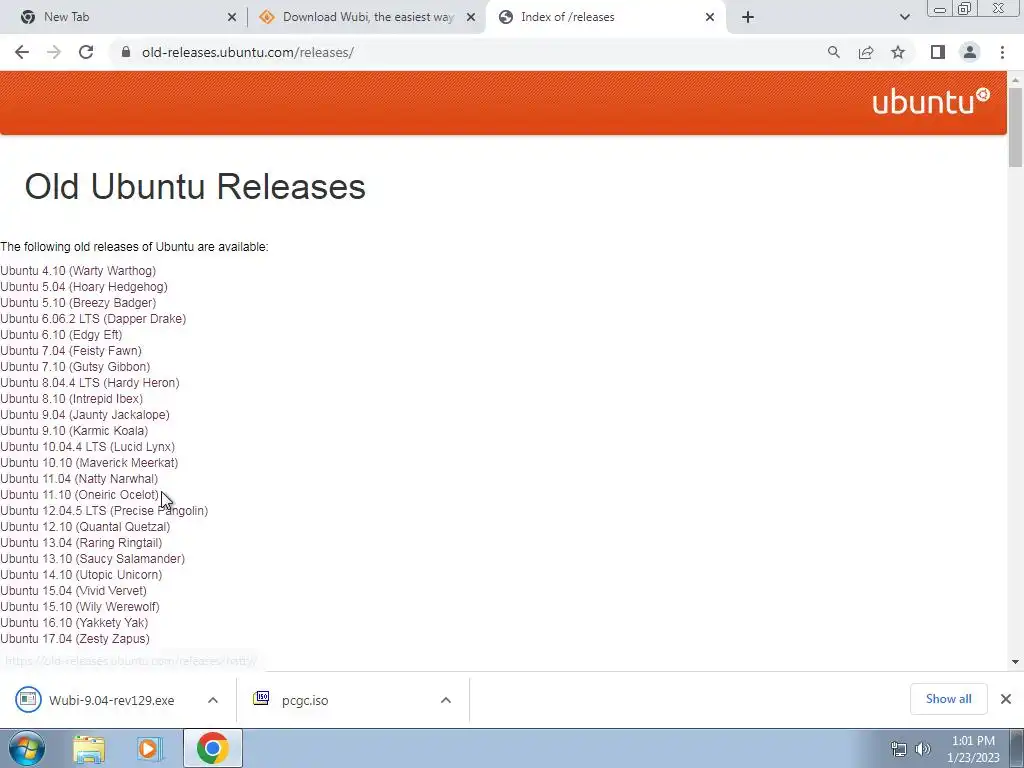This screenshot has height=768, width=1024.
Task: Close the New Tab tab
Action: point(232,17)
